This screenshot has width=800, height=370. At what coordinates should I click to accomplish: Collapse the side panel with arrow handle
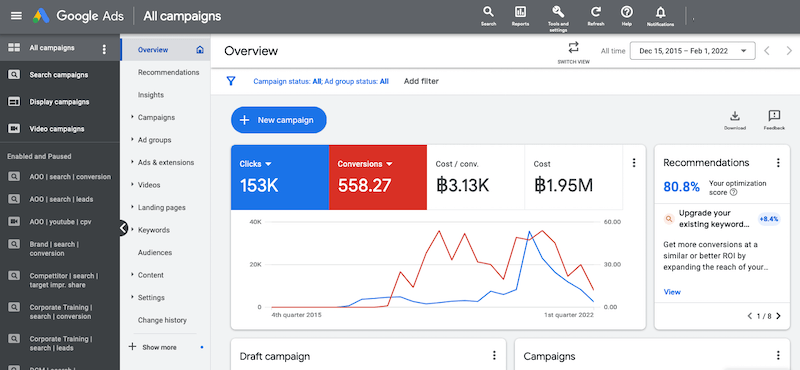pyautogui.click(x=123, y=228)
